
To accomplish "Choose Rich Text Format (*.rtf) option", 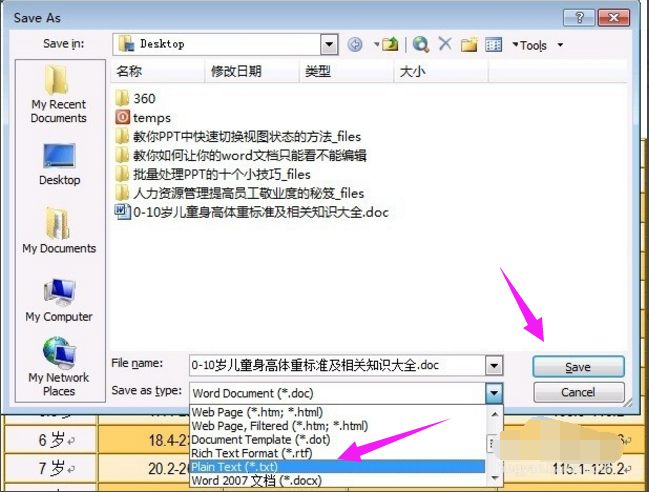I will click(x=245, y=453).
